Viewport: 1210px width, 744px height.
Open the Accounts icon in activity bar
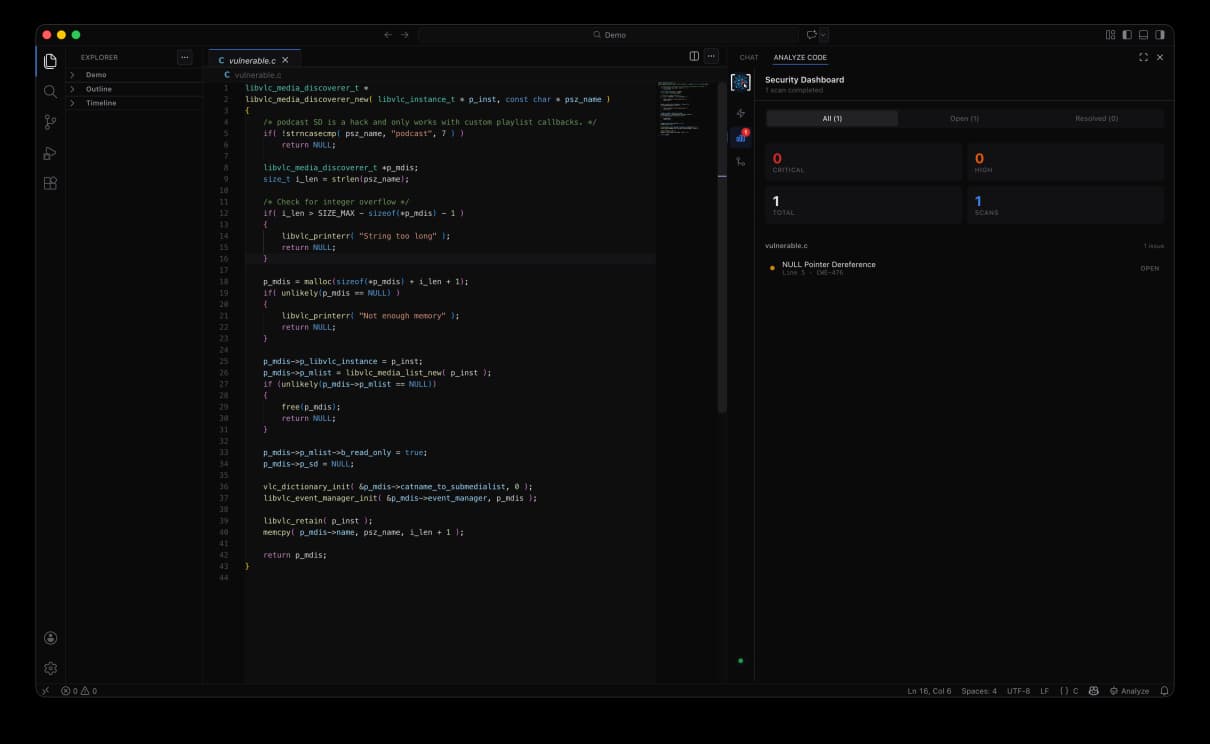pyautogui.click(x=50, y=638)
